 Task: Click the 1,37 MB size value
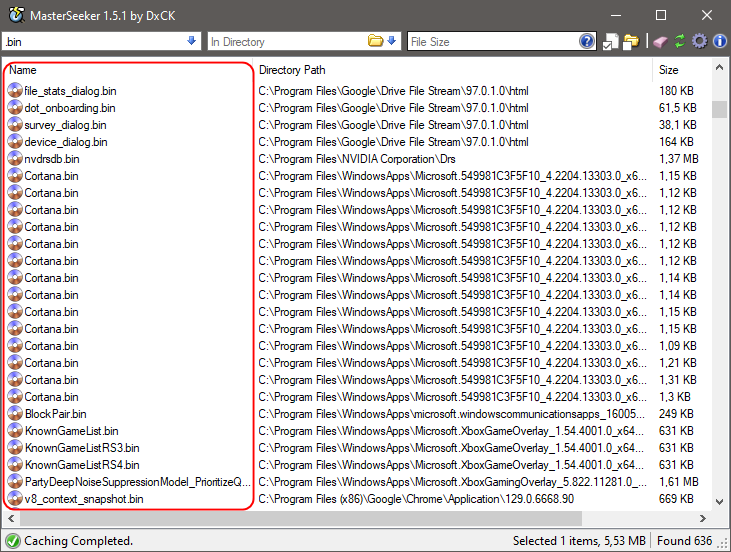679,159
